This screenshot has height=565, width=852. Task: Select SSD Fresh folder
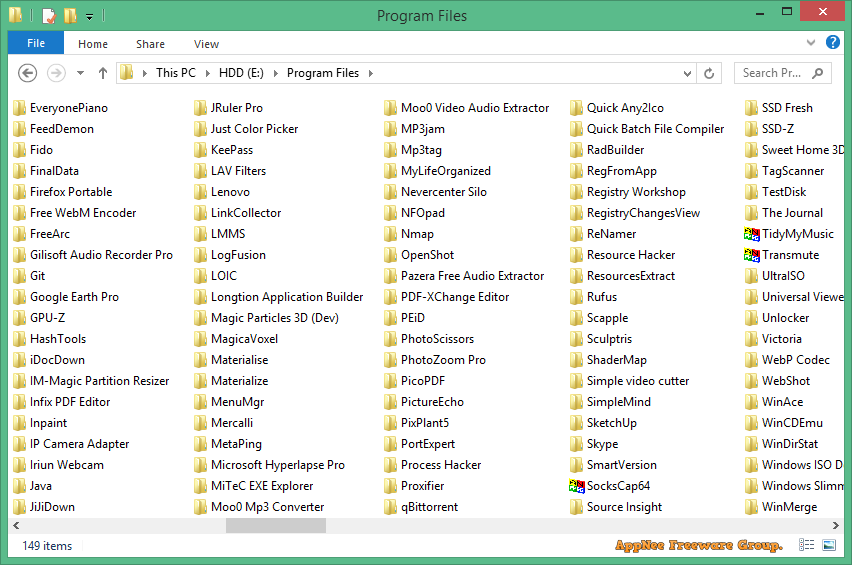click(x=779, y=108)
